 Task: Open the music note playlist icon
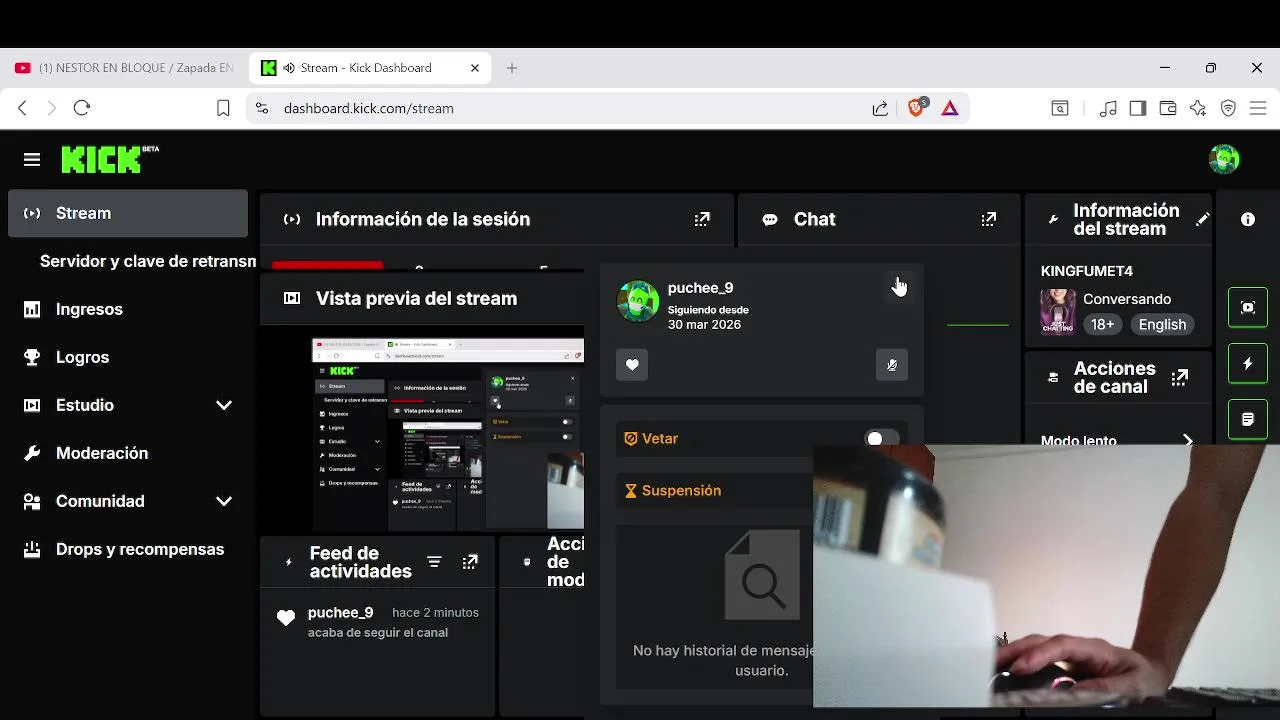click(1107, 108)
